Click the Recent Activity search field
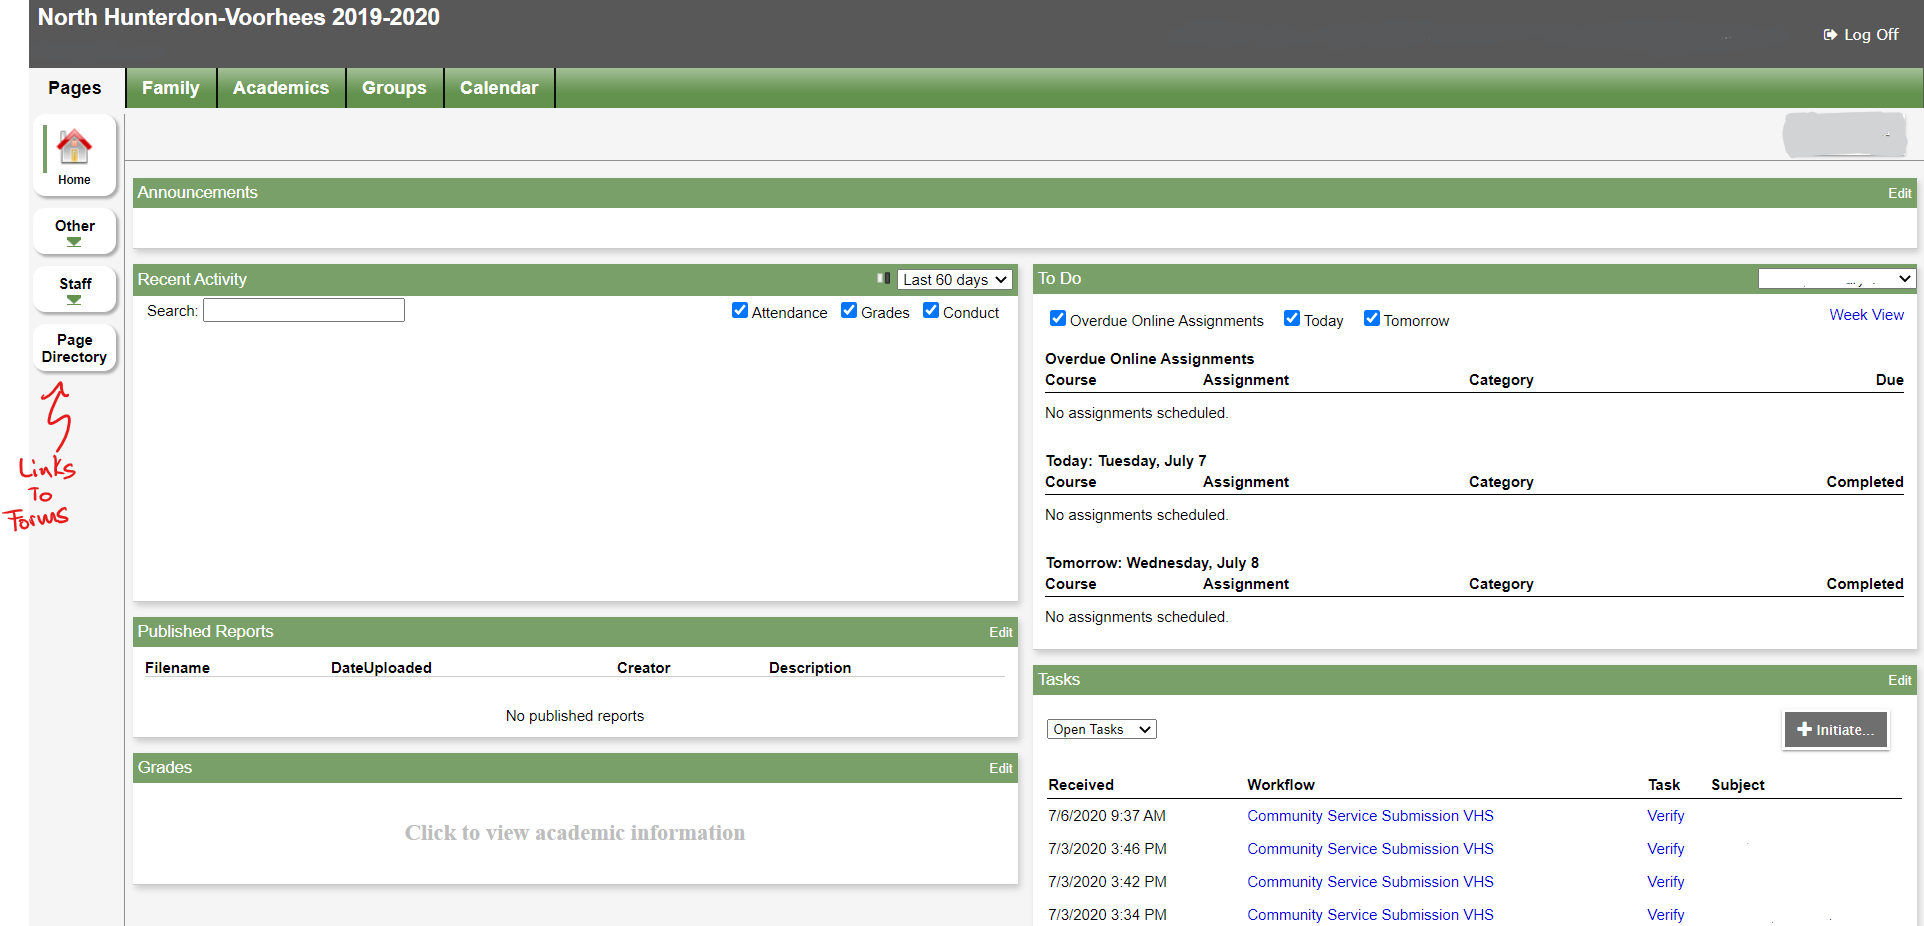 304,311
